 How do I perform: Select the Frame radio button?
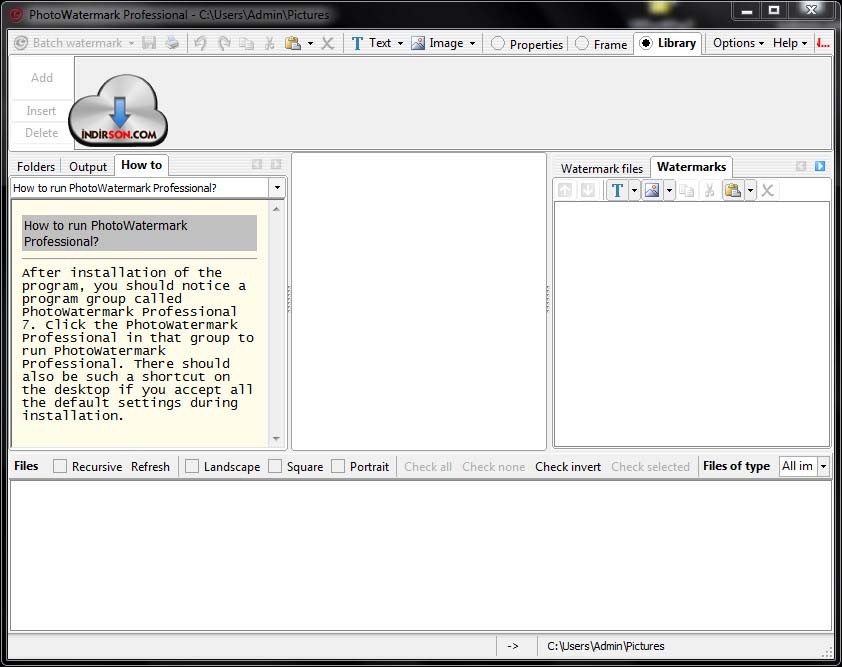coord(582,44)
